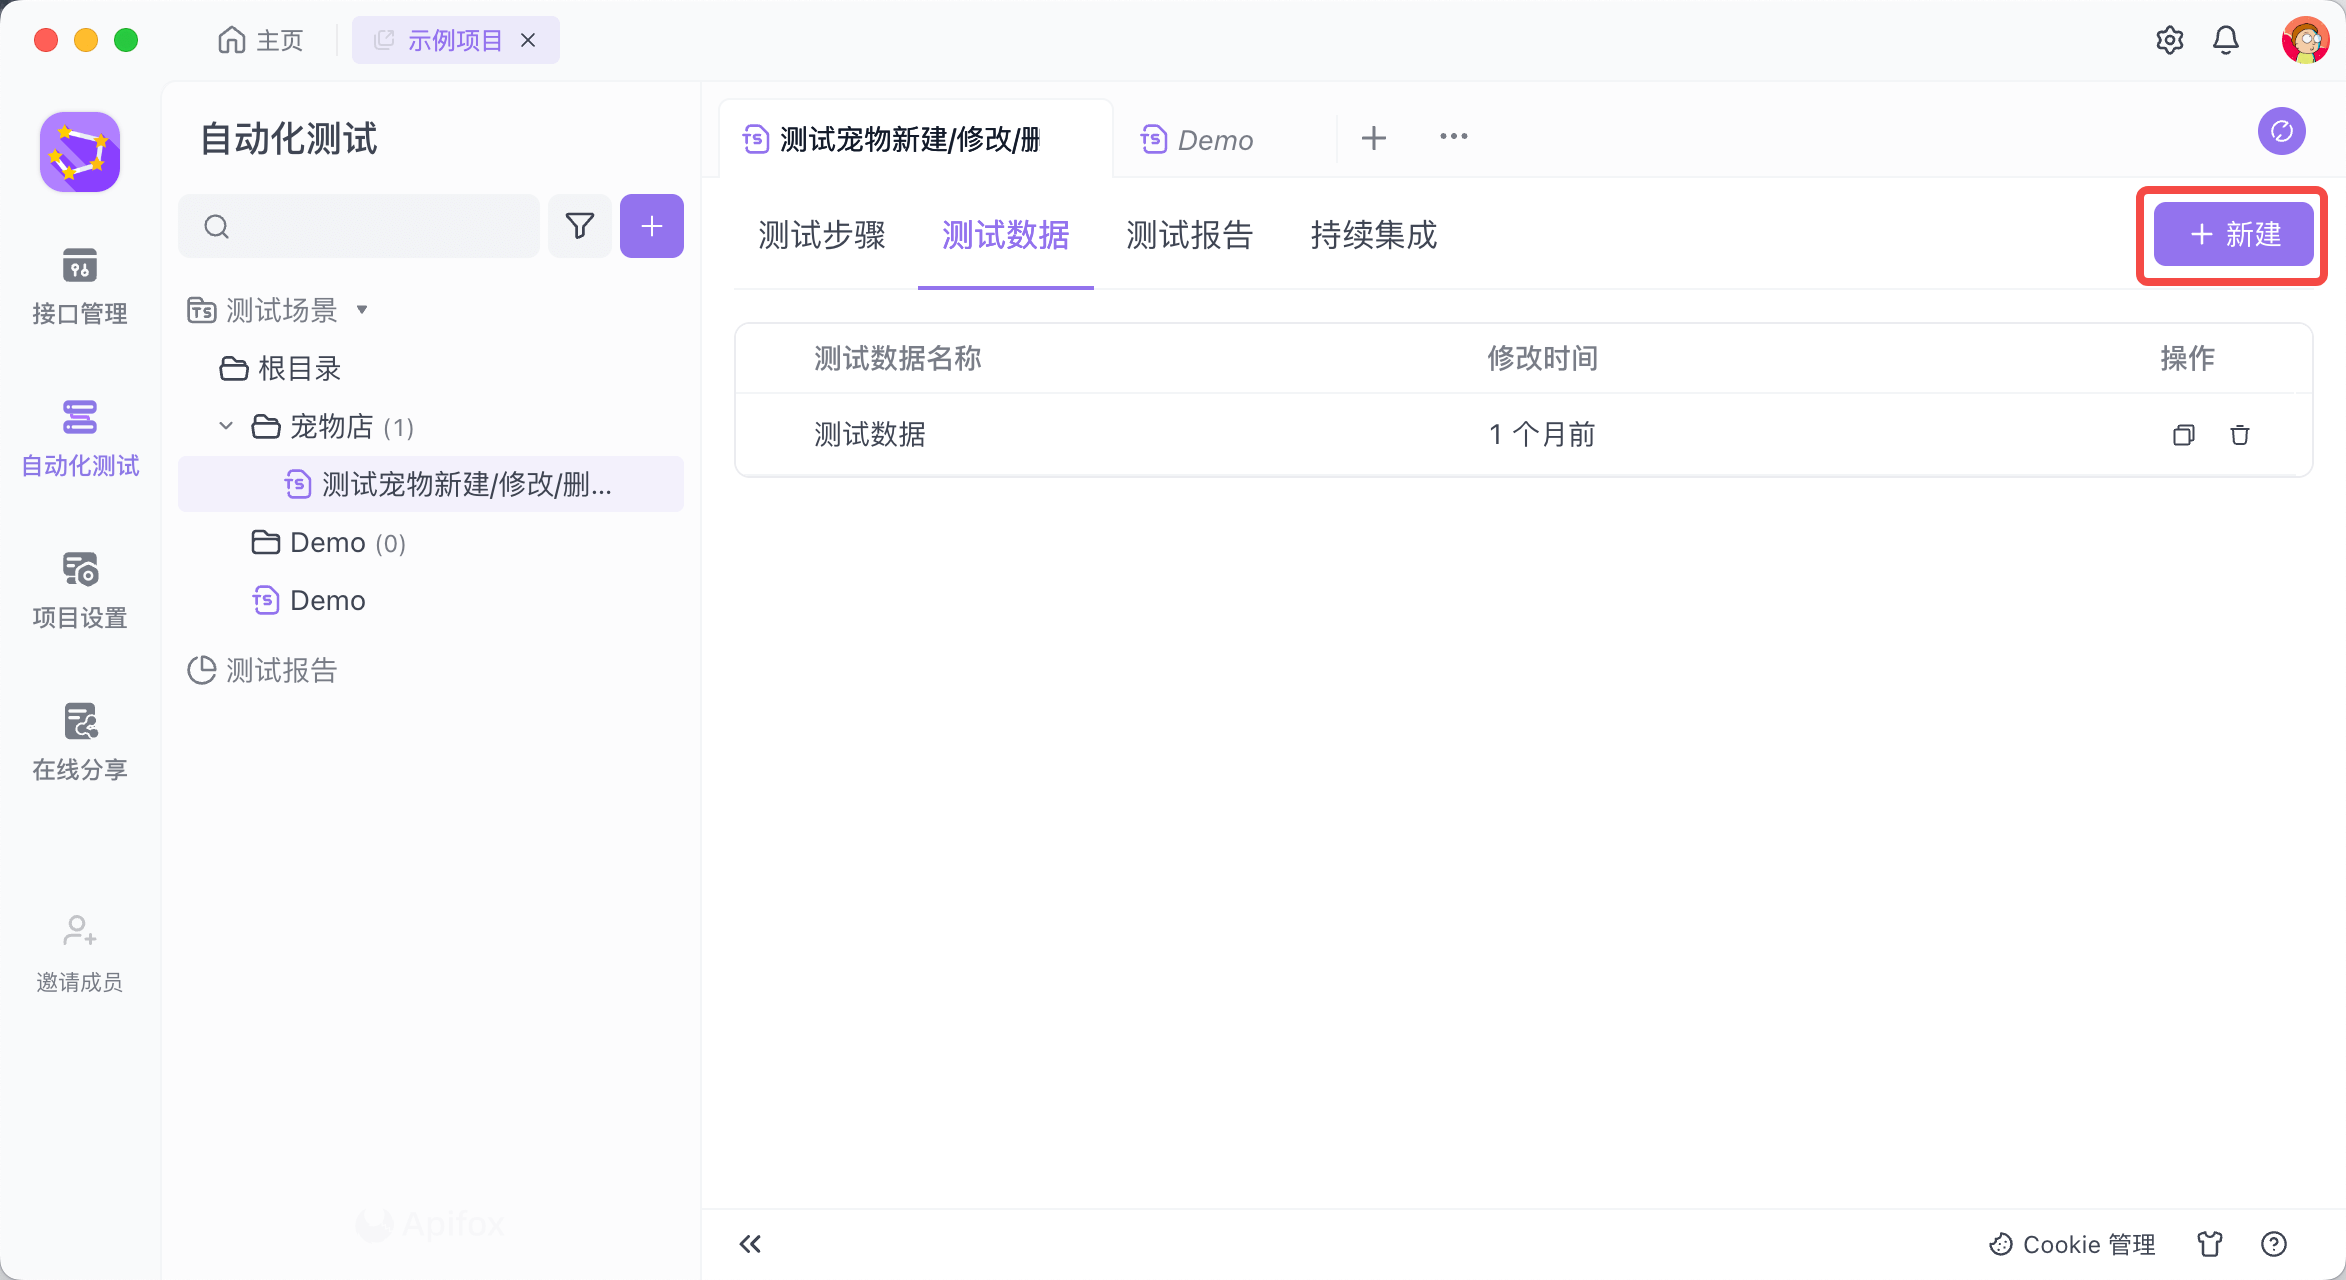This screenshot has height=1280, width=2346.
Task: Click the purple compass icon top right
Action: [2281, 131]
